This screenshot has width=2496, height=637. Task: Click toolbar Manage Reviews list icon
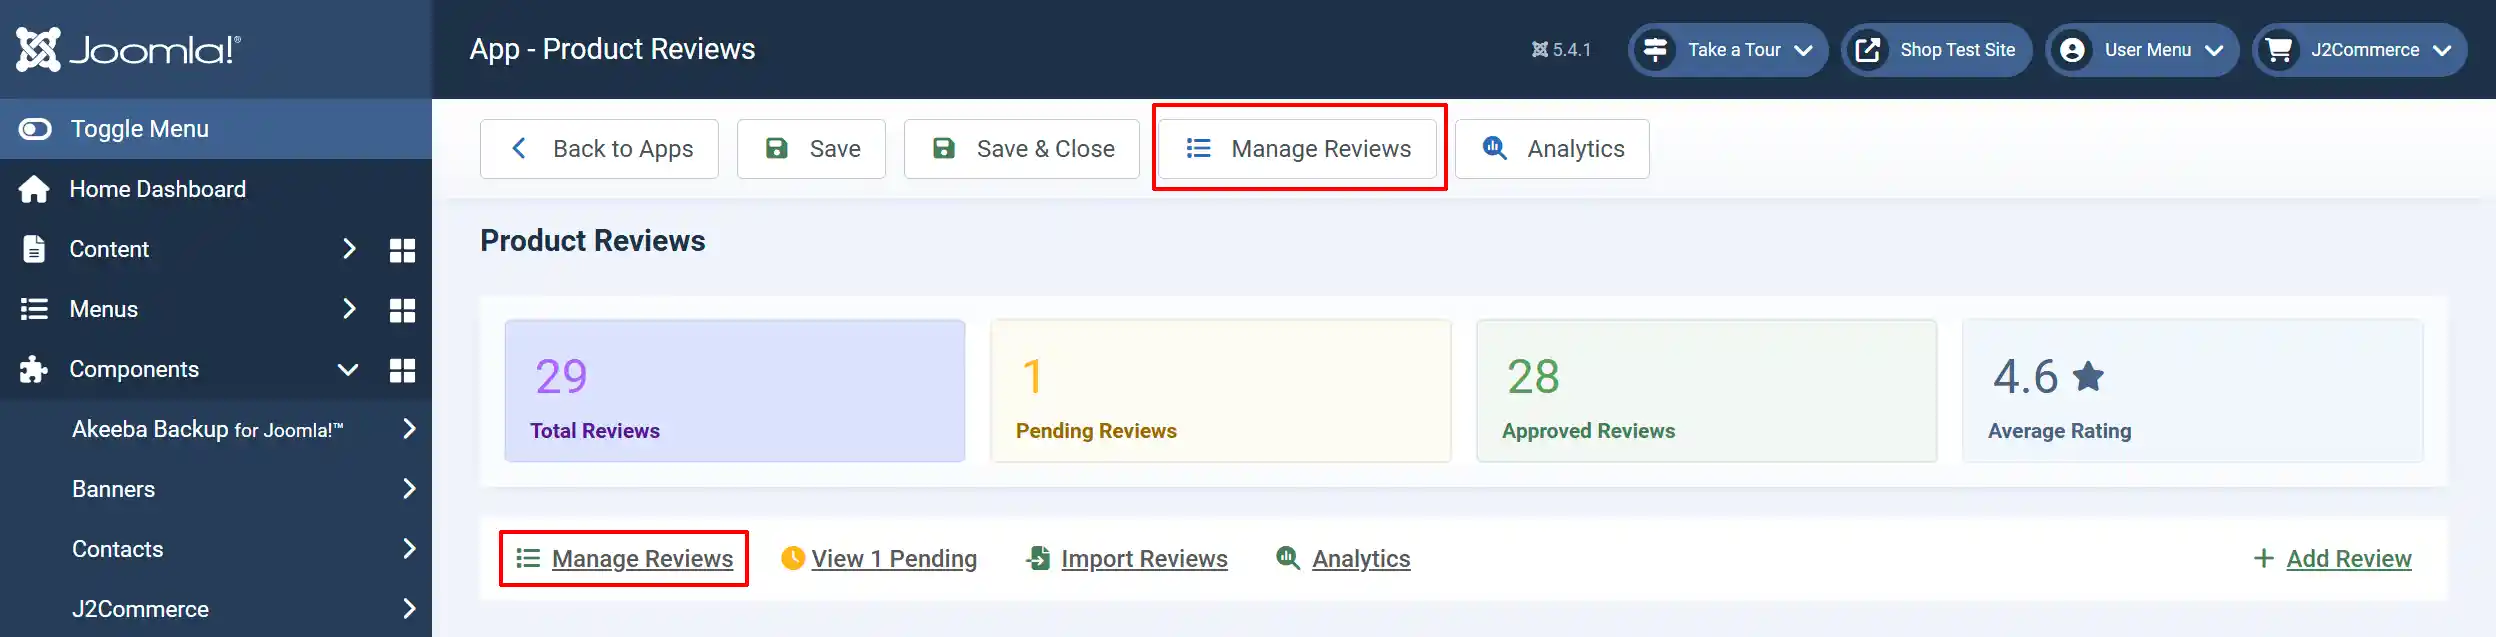pyautogui.click(x=1198, y=149)
